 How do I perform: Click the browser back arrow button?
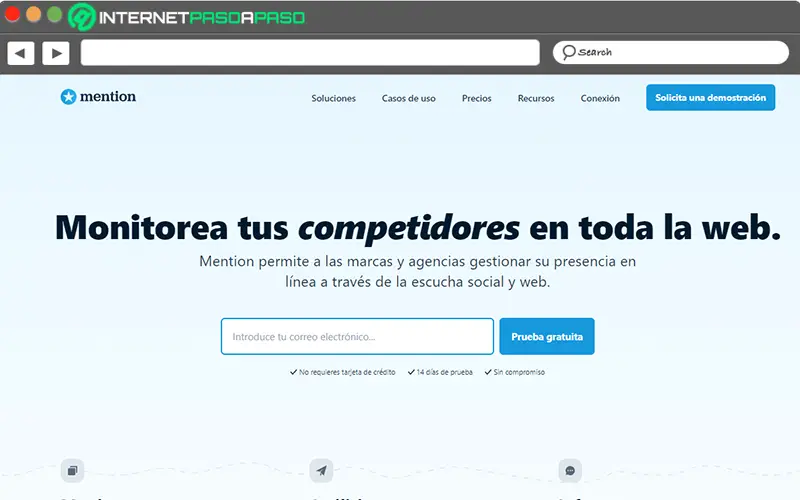coord(21,53)
